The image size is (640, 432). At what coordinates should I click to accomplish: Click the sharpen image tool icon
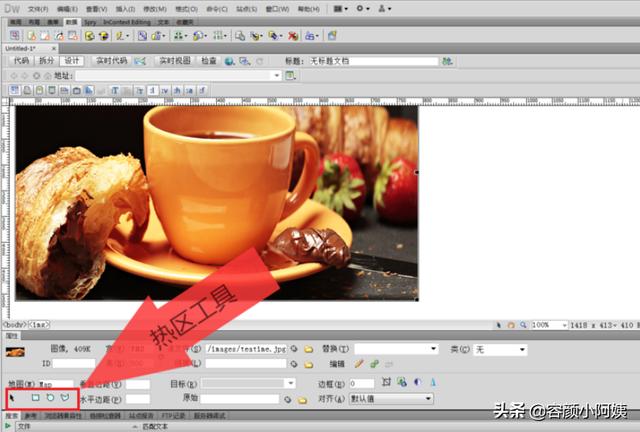(x=433, y=382)
